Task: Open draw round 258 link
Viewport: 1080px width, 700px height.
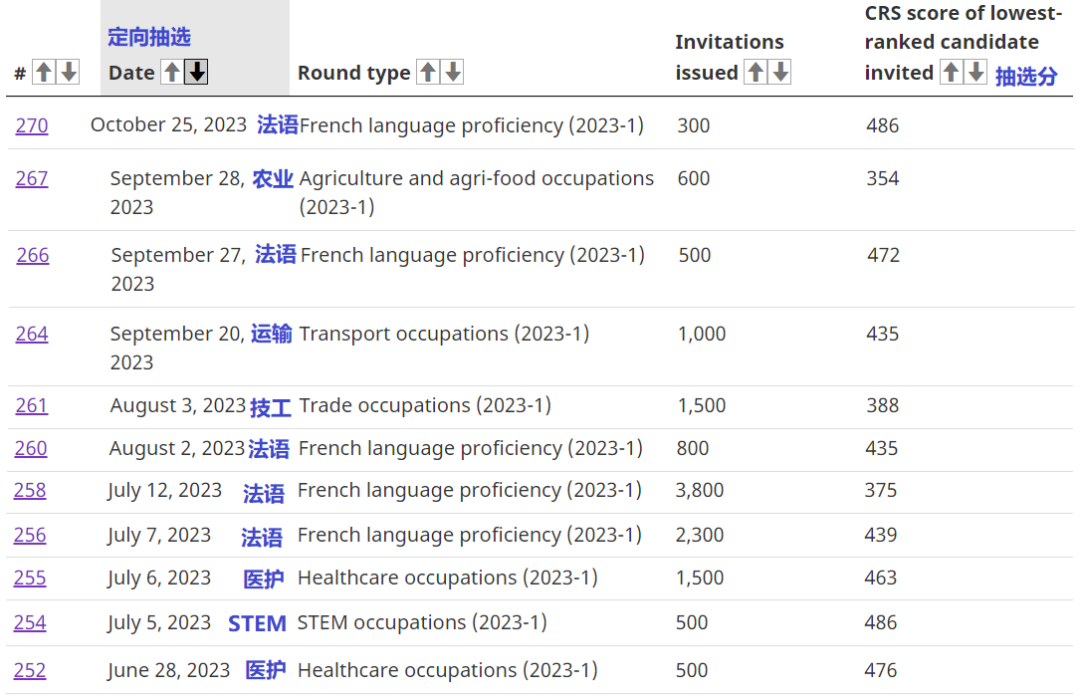Action: (x=30, y=491)
